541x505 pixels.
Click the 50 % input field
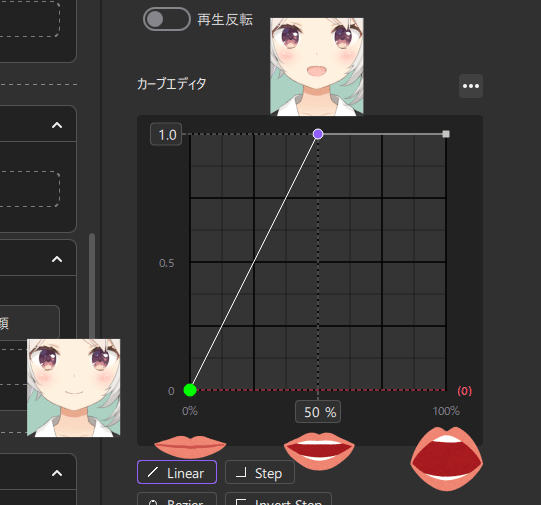[318, 412]
